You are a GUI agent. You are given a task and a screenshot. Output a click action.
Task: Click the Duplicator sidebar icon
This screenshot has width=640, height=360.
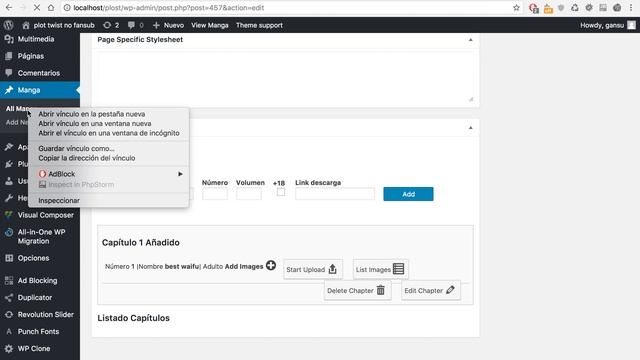click(9, 298)
